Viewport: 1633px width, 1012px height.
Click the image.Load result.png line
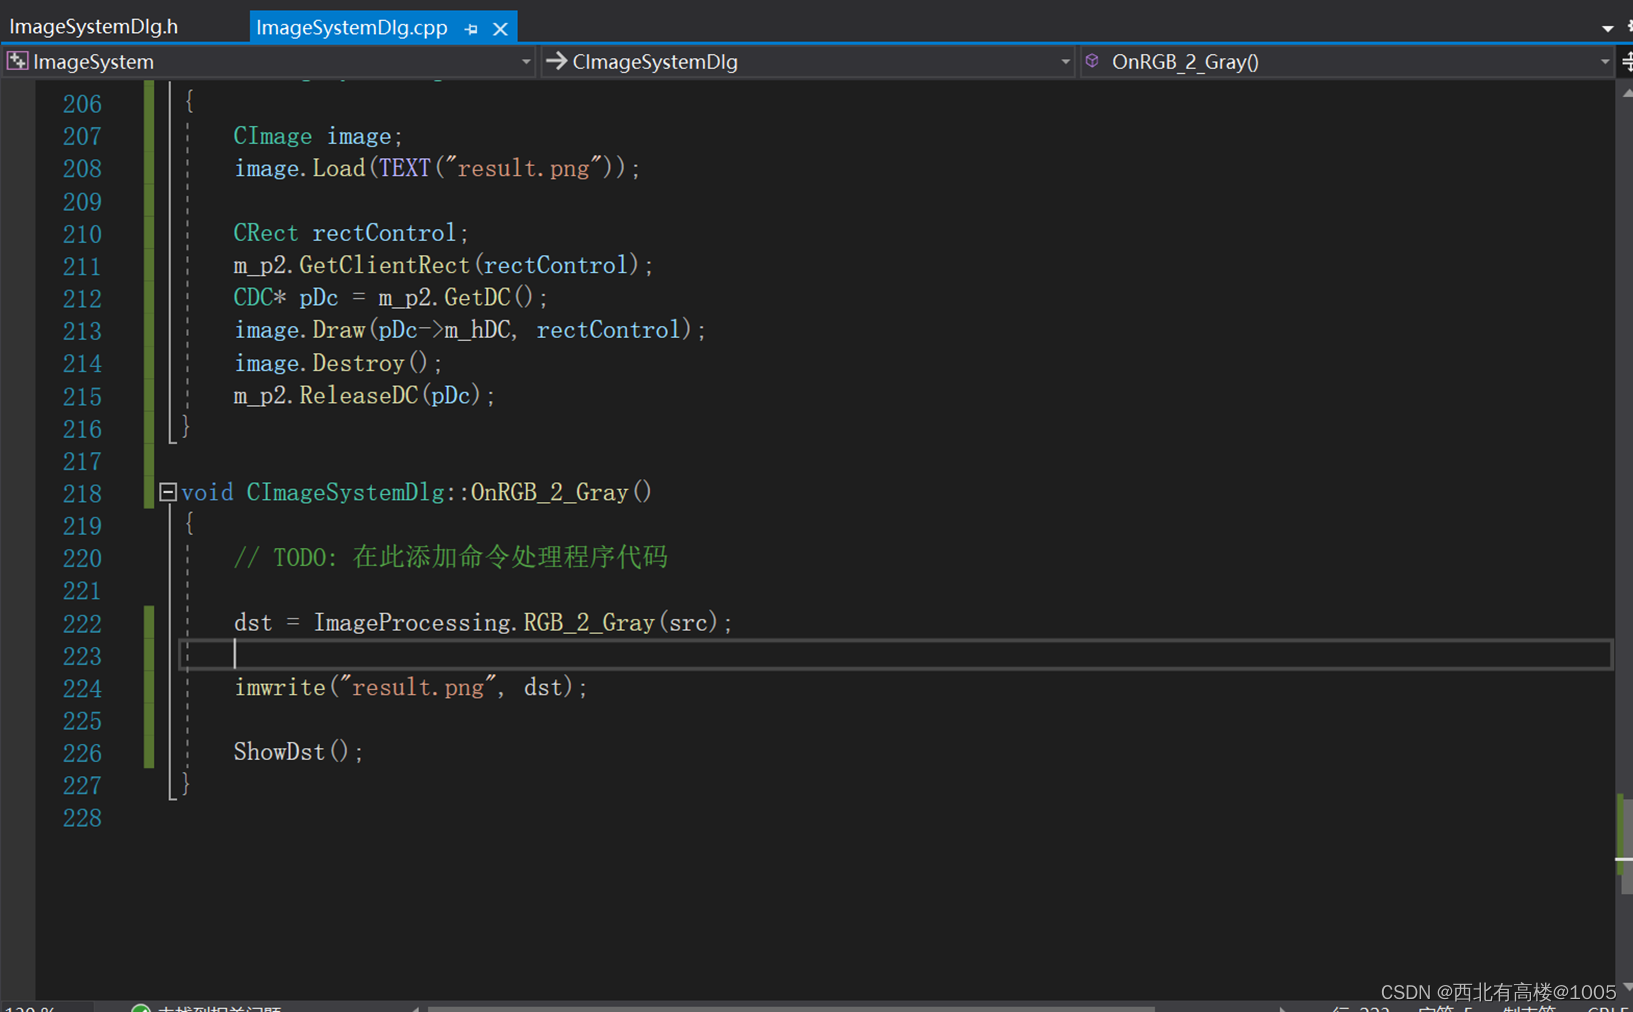pos(437,168)
